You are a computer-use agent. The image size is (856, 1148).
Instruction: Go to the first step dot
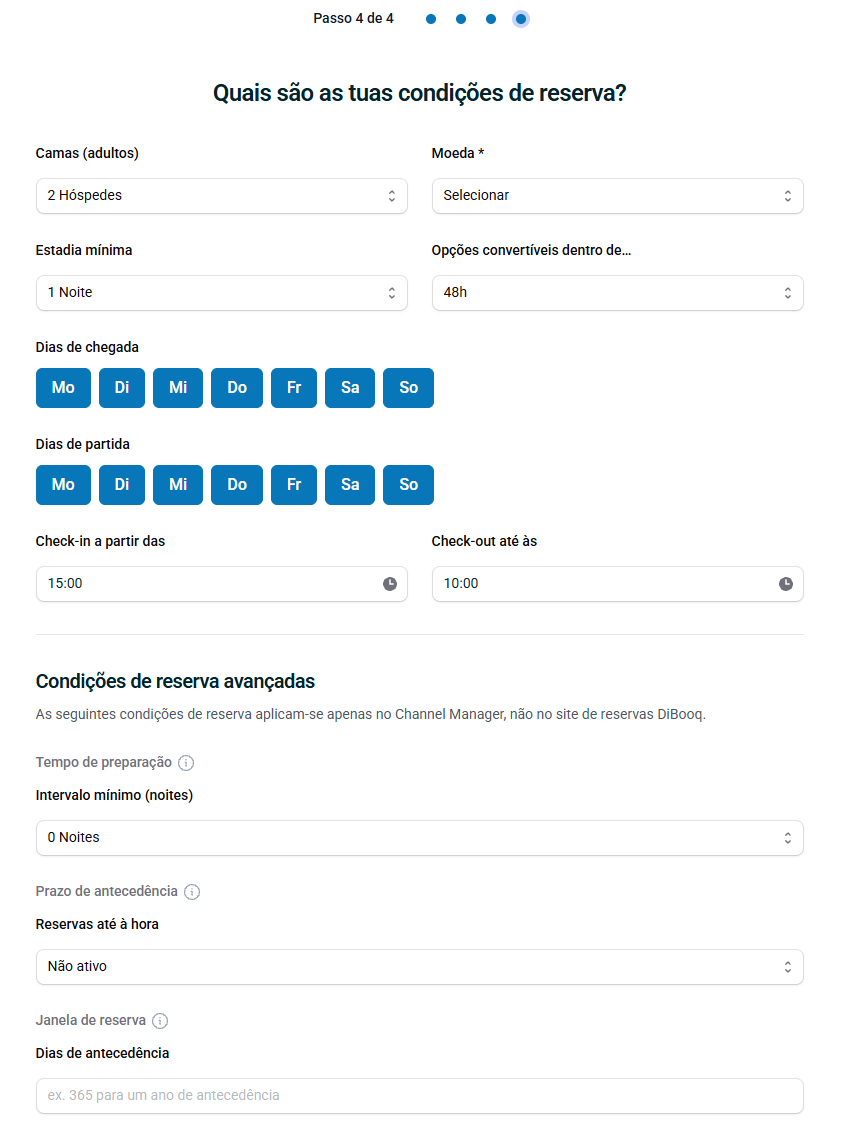coord(431,19)
